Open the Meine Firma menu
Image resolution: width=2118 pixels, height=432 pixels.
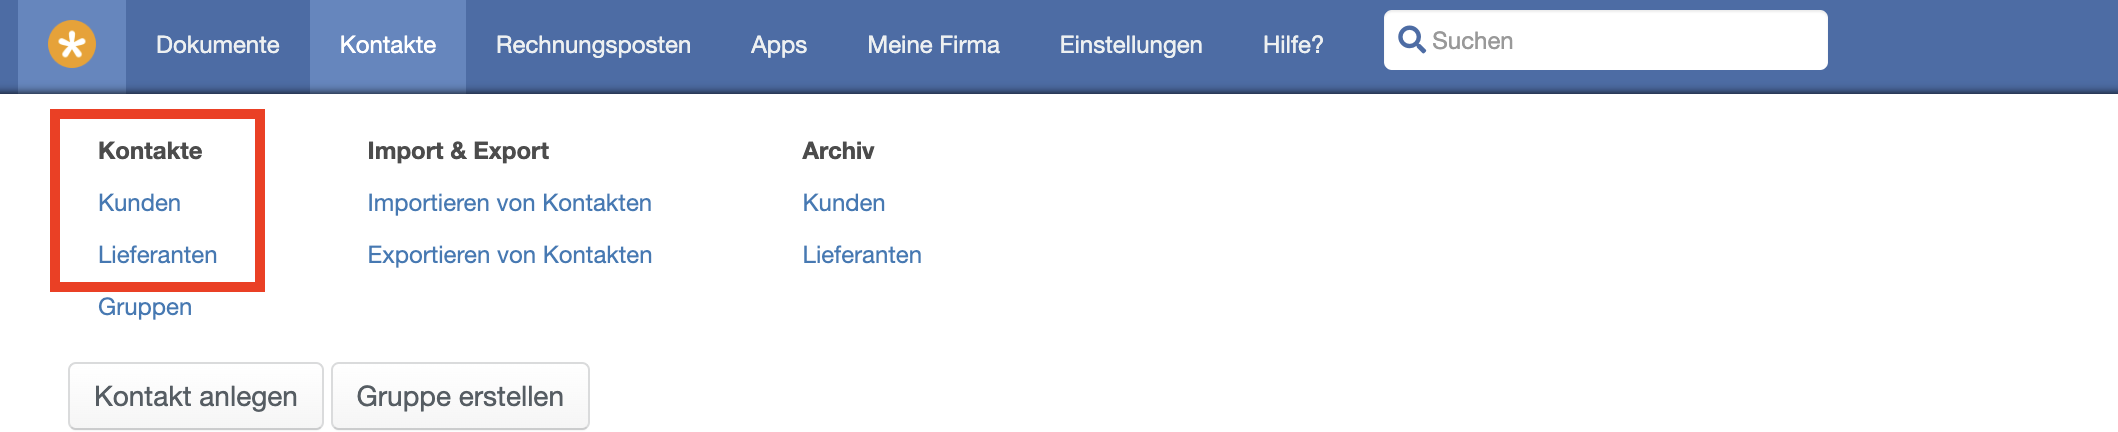[933, 45]
